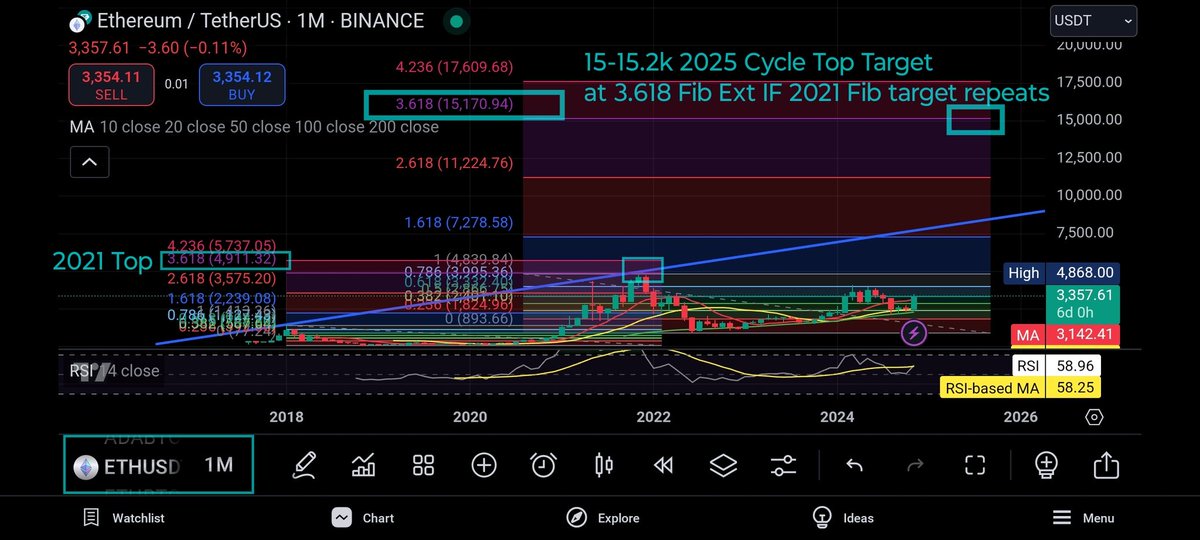This screenshot has width=1200, height=540.
Task: Open the ETHUSD symbol search
Action: (129, 465)
